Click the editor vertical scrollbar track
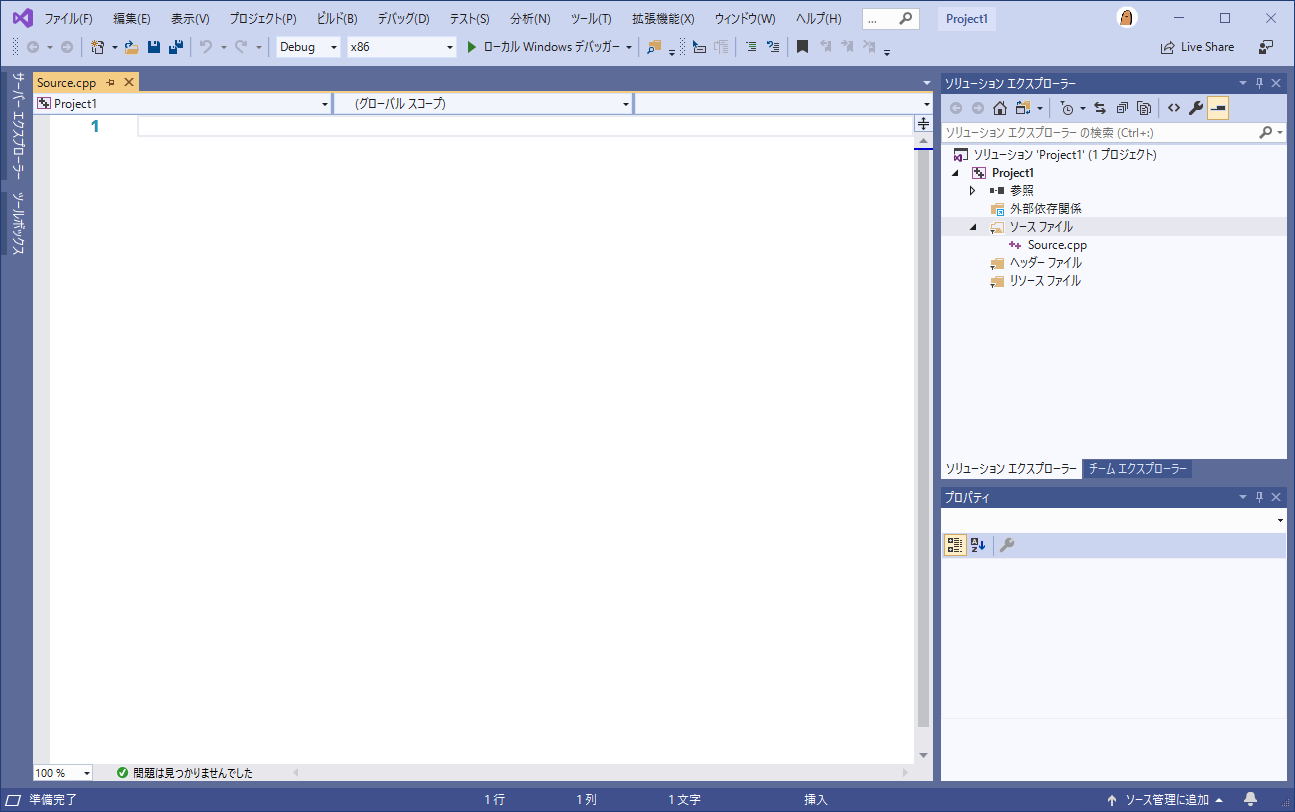The image size is (1295, 812). coord(923,450)
